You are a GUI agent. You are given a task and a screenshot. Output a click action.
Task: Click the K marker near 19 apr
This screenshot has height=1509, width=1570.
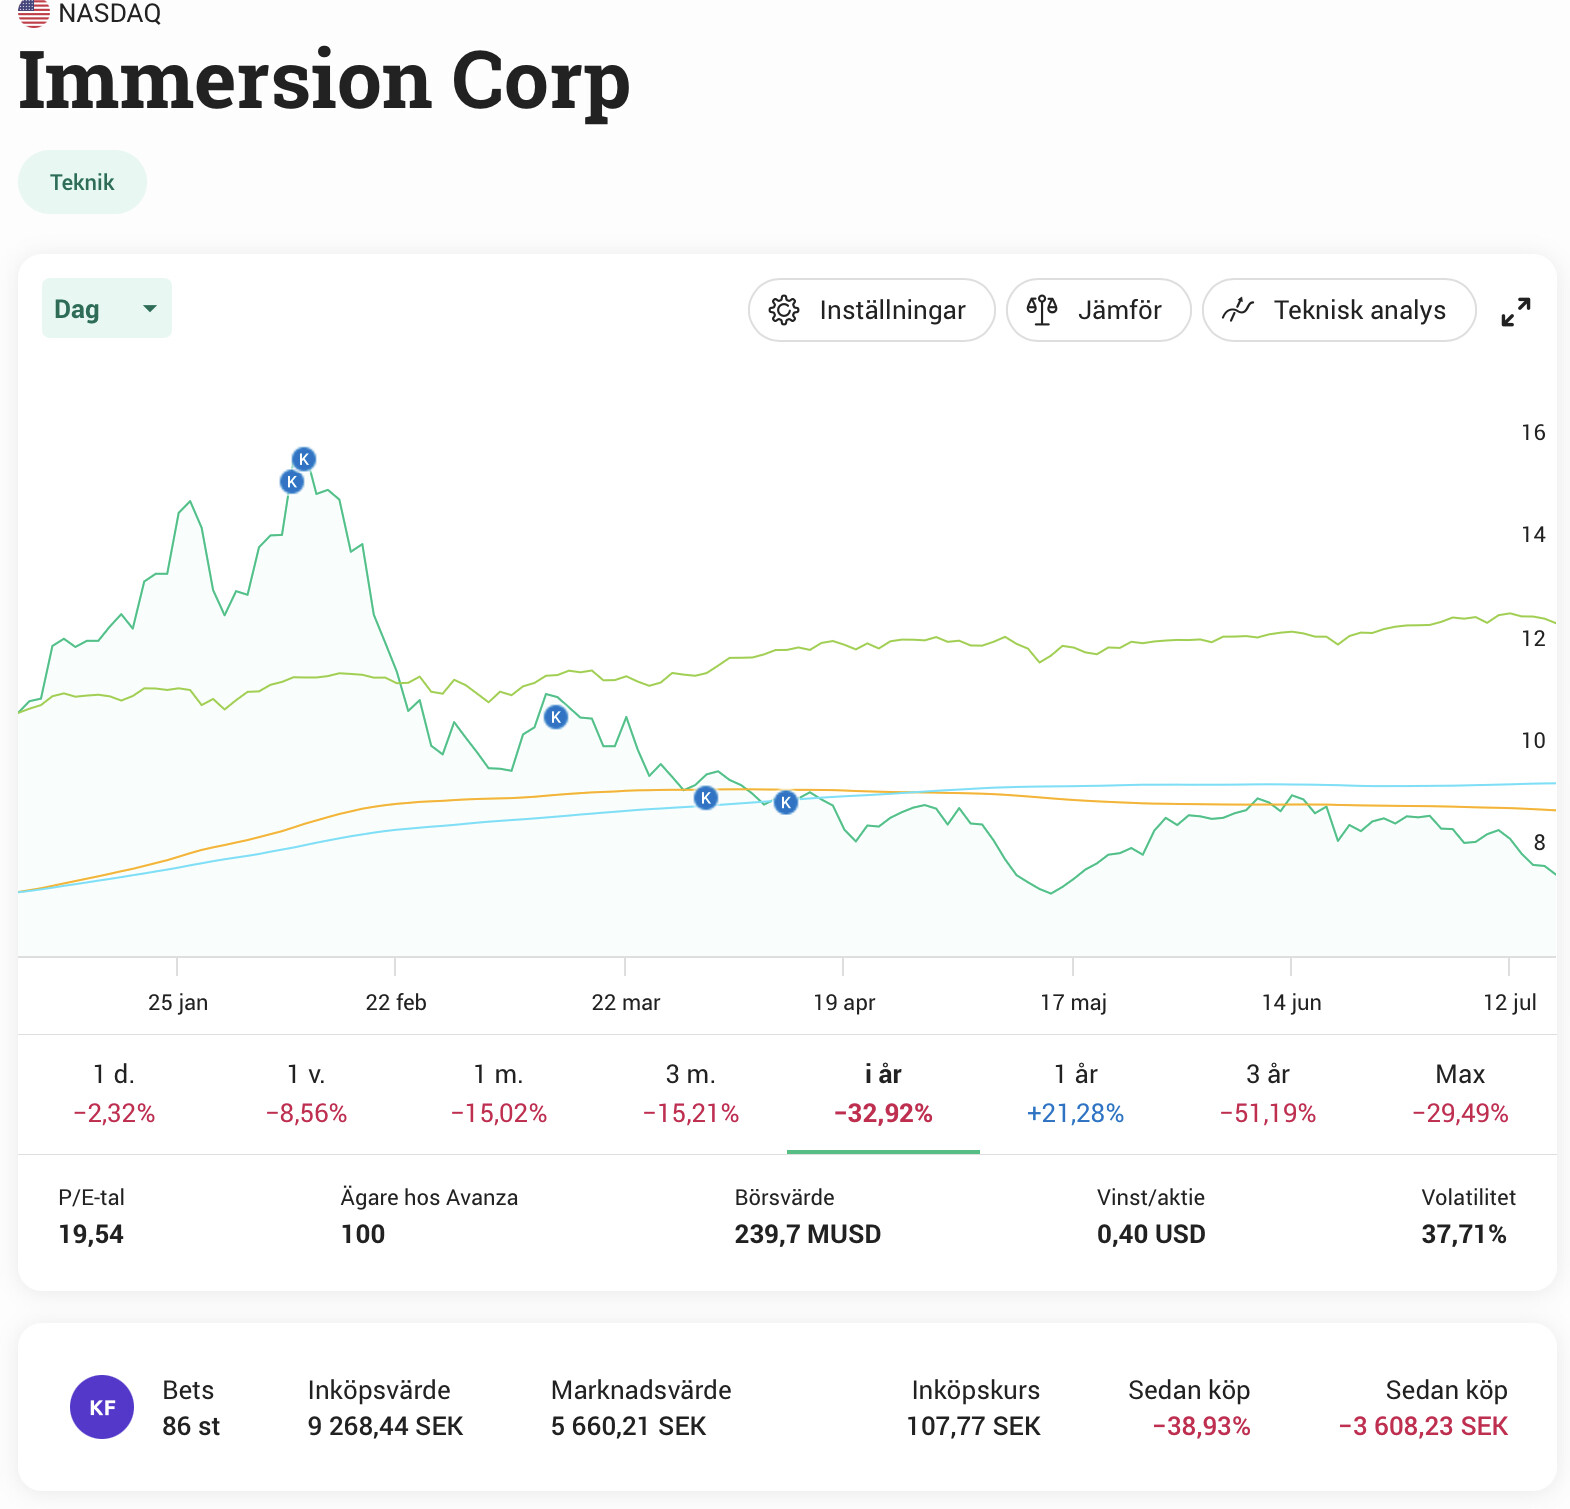coord(786,802)
